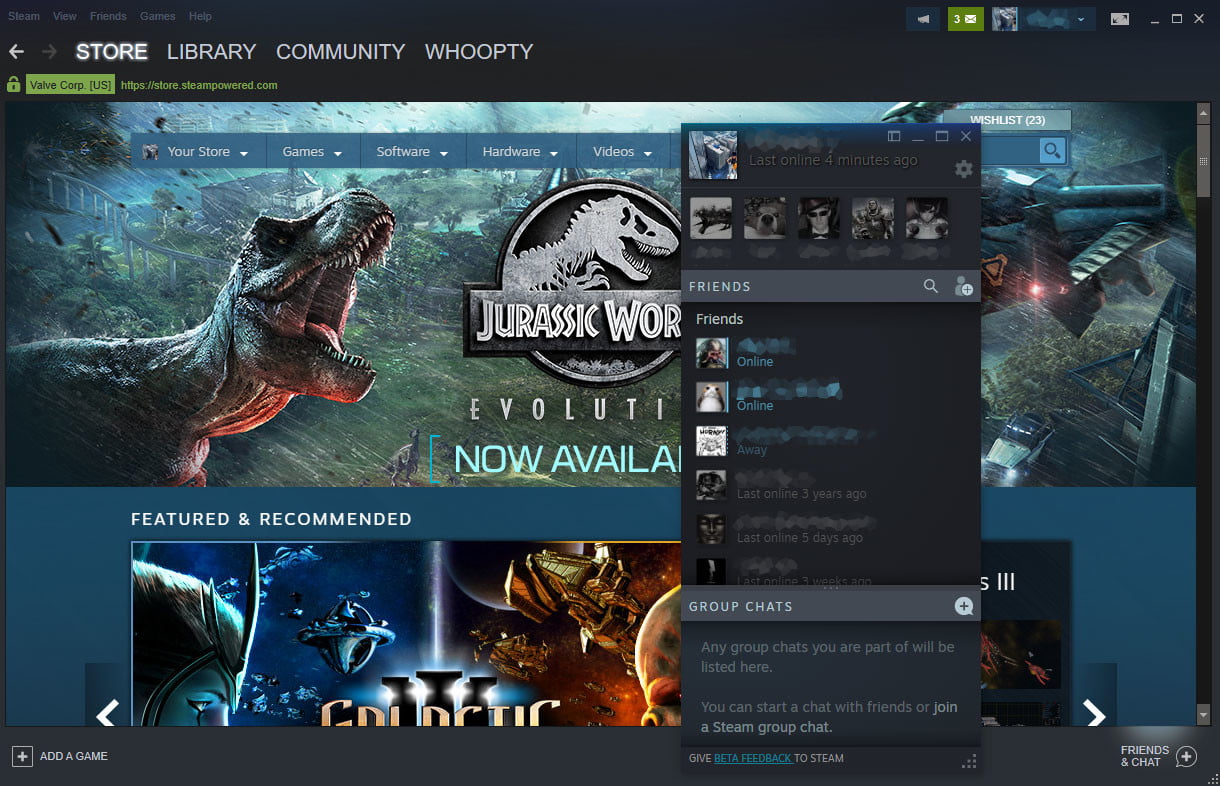Collapse the Group Chats section header
The height and width of the screenshot is (786, 1220).
tap(740, 606)
